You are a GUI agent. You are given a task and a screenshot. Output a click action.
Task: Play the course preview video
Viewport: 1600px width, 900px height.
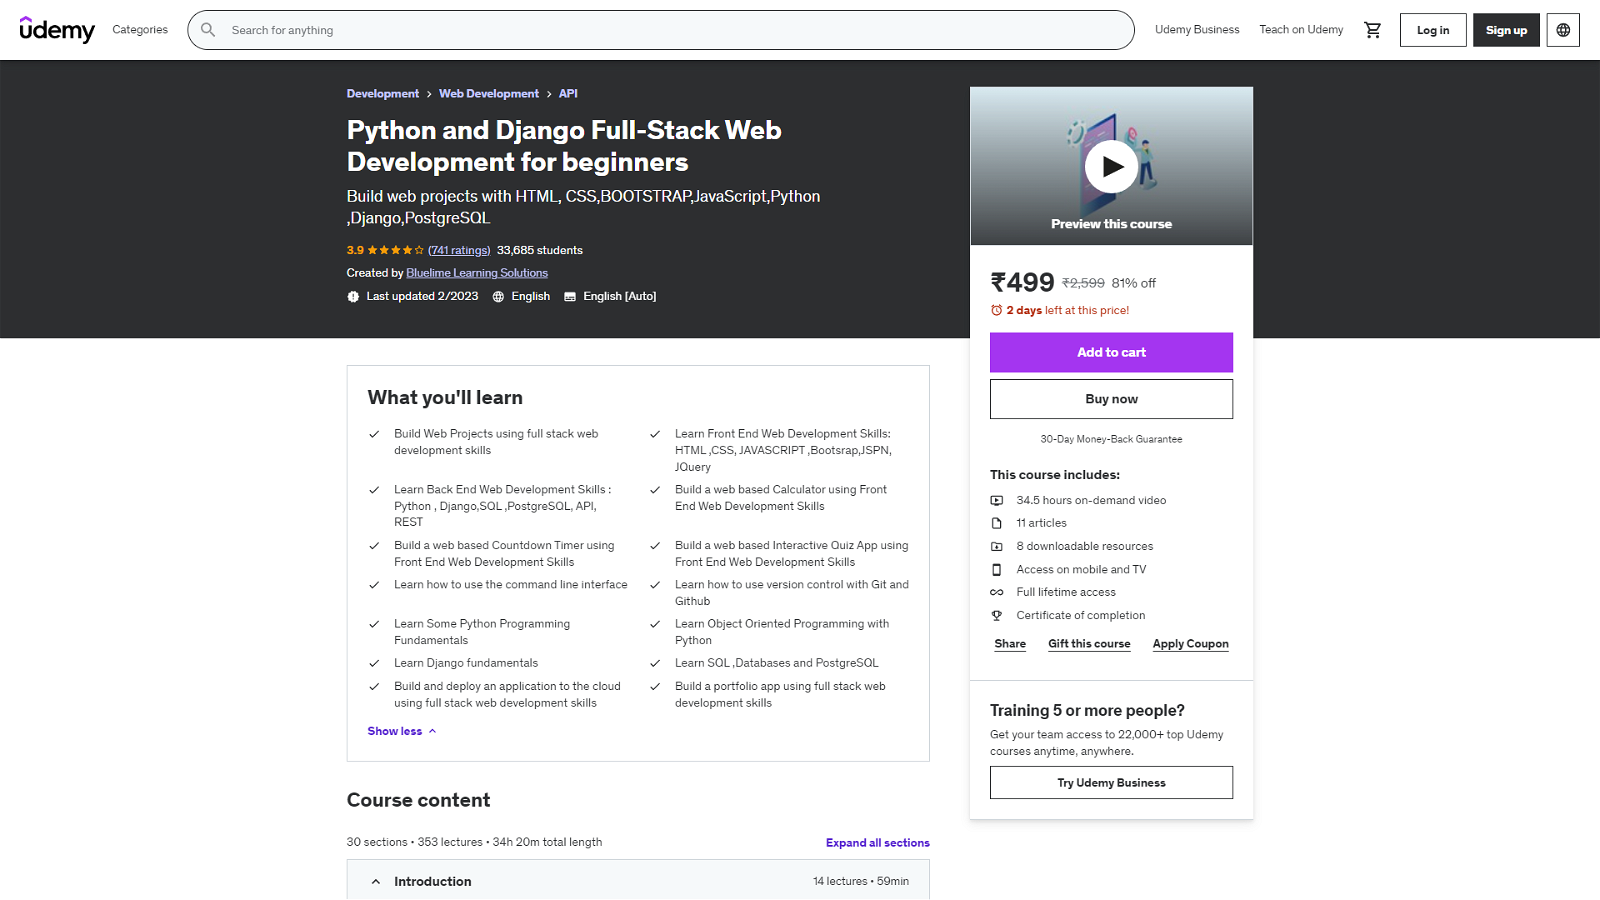1111,167
